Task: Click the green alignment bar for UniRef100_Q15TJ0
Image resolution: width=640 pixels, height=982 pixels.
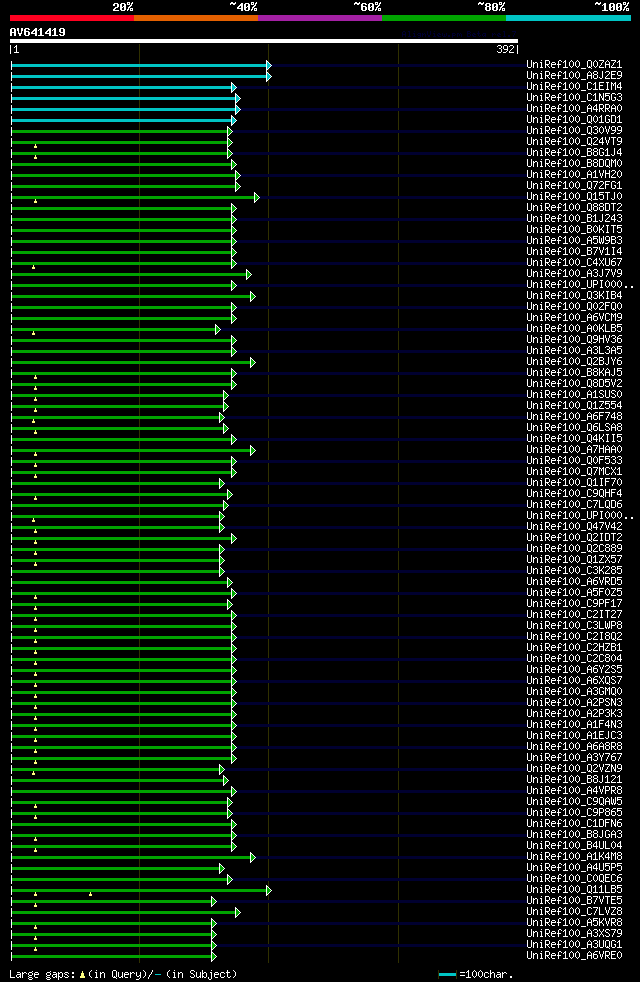Action: [133, 197]
